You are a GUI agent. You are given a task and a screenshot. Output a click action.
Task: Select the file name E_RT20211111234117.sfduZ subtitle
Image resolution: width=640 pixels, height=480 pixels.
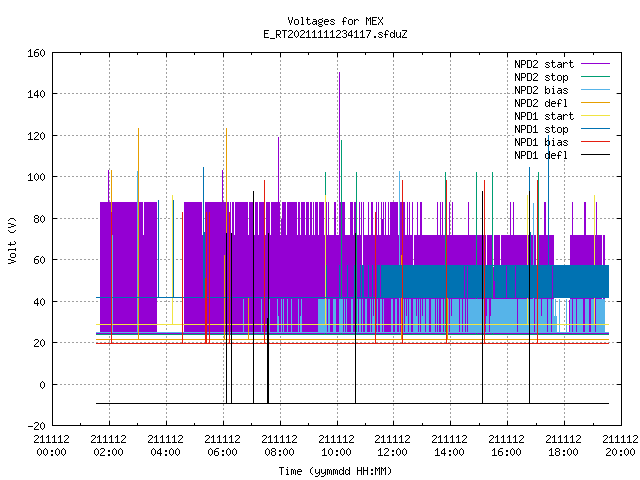click(335, 34)
